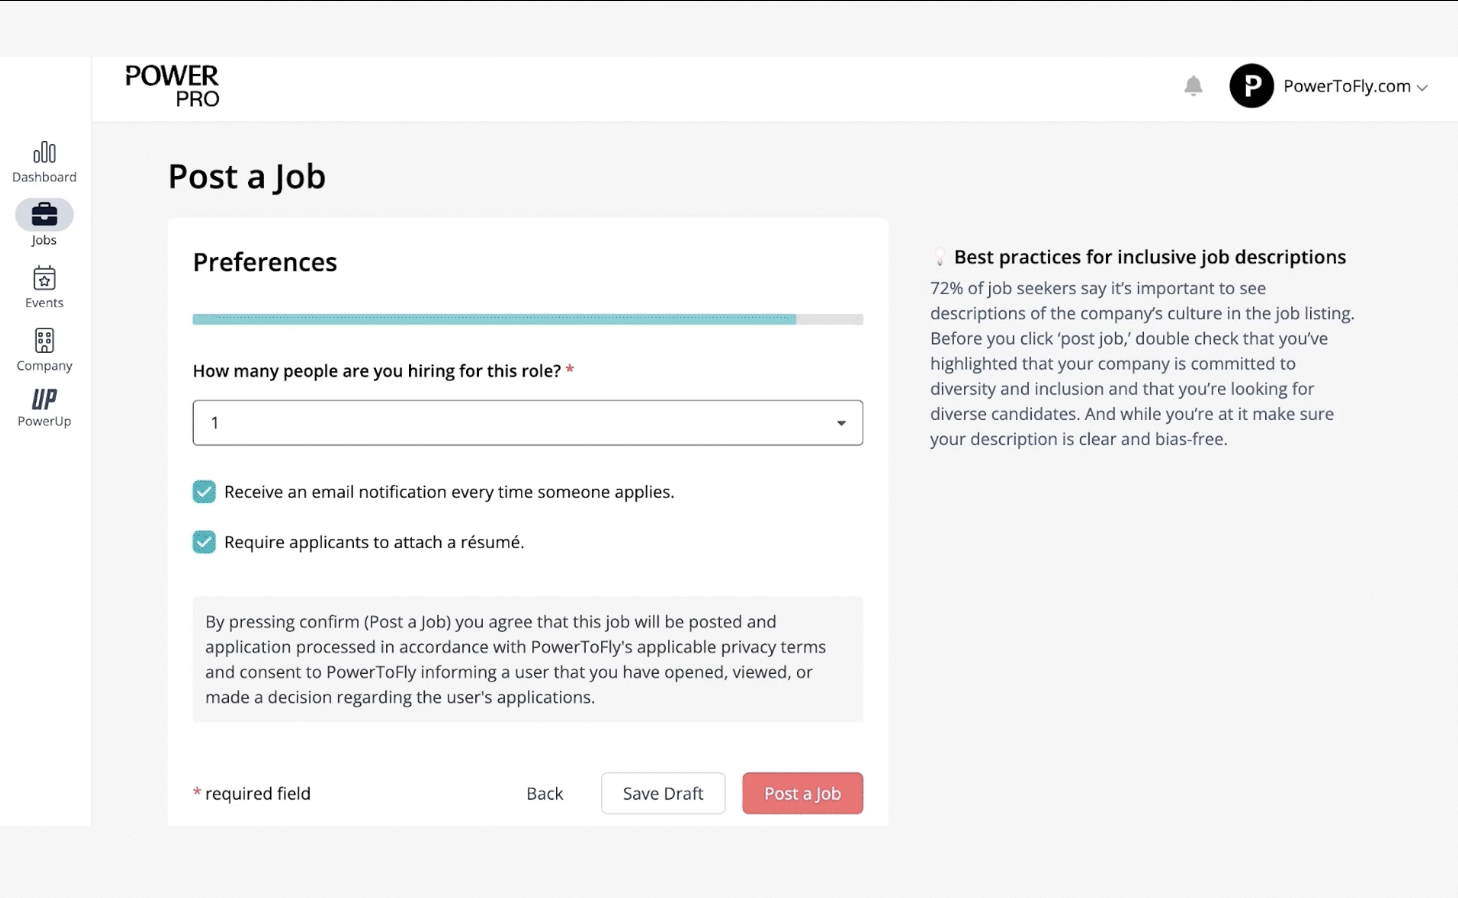The width and height of the screenshot is (1458, 898).
Task: Open the PowerUp UP icon
Action: (x=44, y=399)
